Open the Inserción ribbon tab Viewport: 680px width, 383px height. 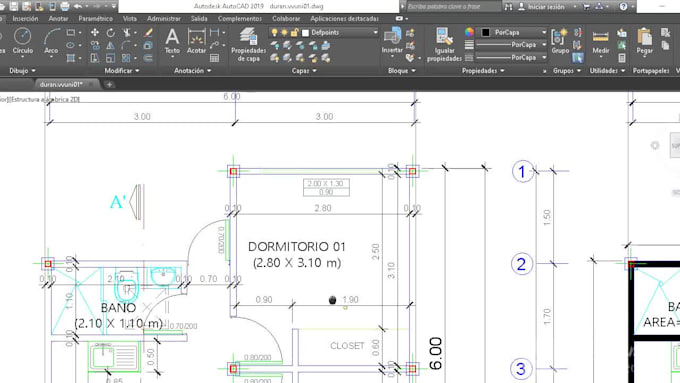coord(25,19)
